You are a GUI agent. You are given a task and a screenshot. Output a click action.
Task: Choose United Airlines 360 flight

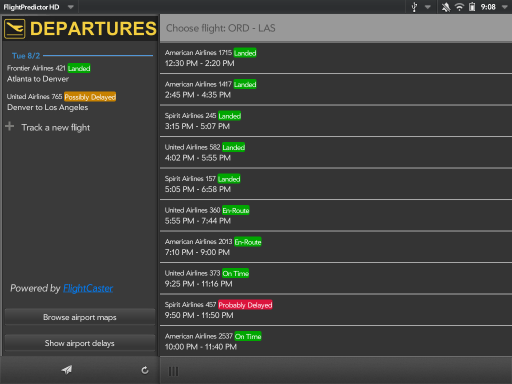[x=336, y=215]
